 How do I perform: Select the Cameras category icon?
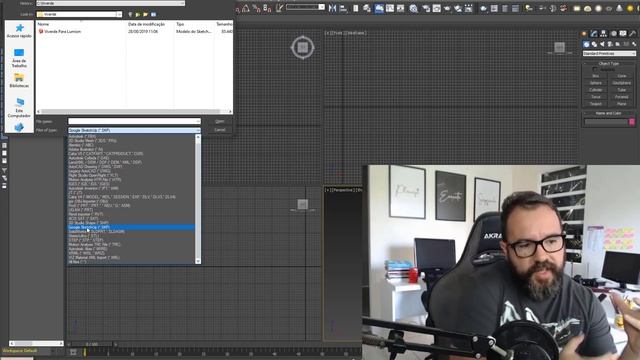(610, 44)
